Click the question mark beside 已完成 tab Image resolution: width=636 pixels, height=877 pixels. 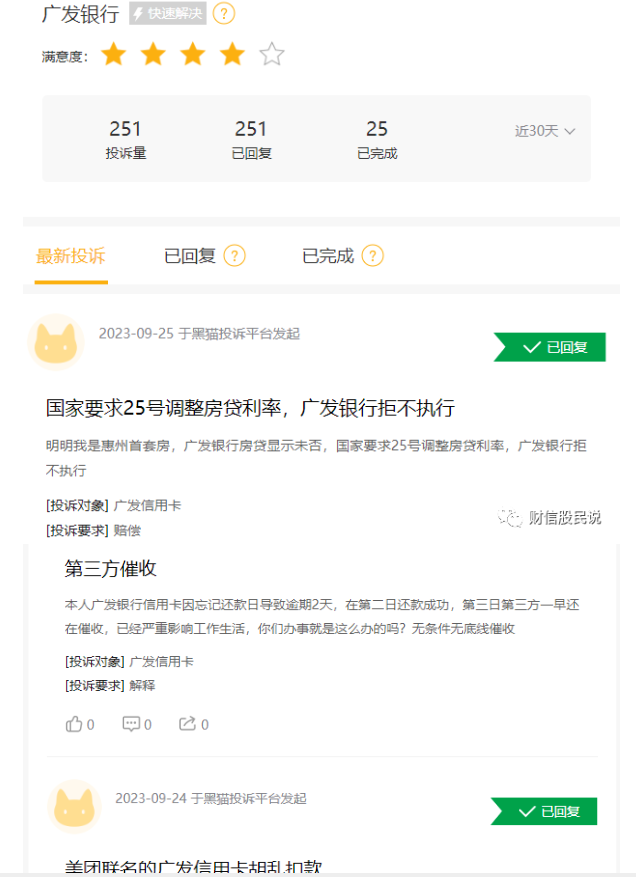[373, 256]
